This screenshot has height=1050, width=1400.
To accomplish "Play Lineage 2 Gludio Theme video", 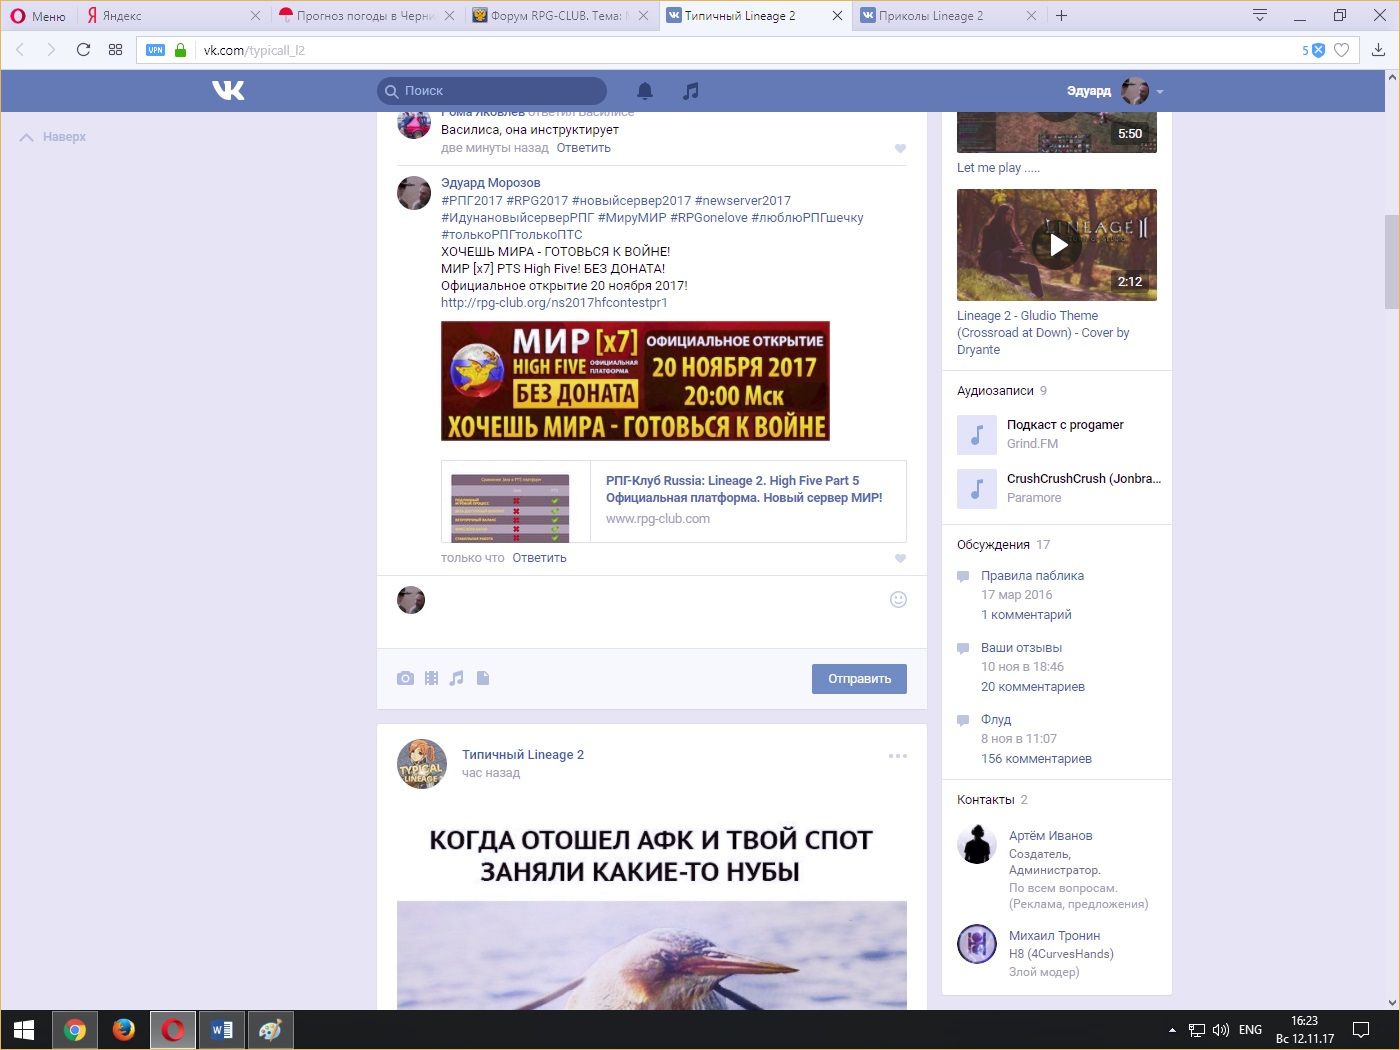I will pyautogui.click(x=1057, y=245).
